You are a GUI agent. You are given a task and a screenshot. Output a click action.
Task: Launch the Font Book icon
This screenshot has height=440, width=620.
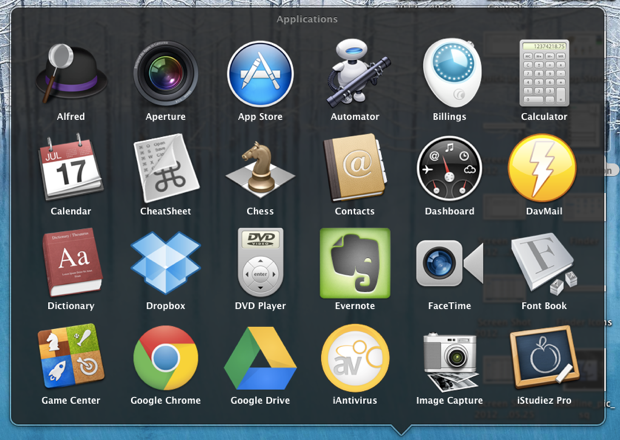coord(544,263)
